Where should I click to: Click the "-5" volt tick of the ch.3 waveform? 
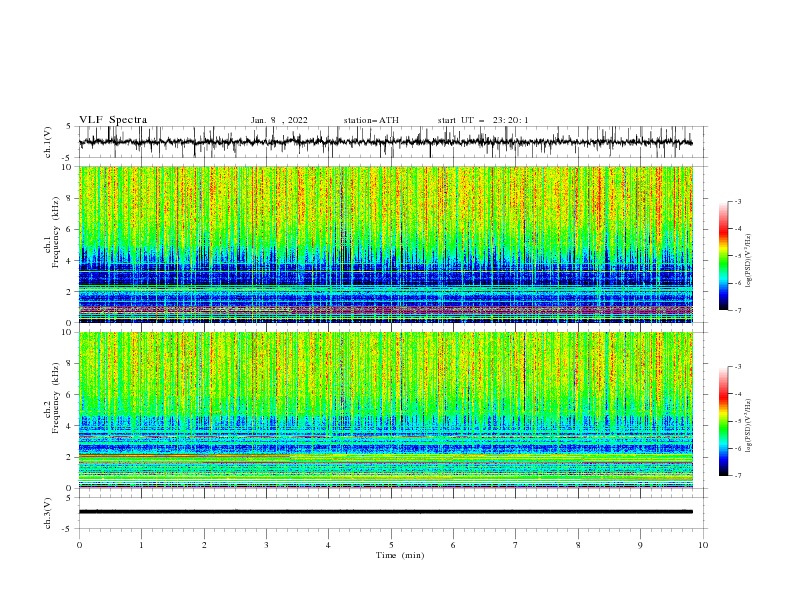(68, 529)
